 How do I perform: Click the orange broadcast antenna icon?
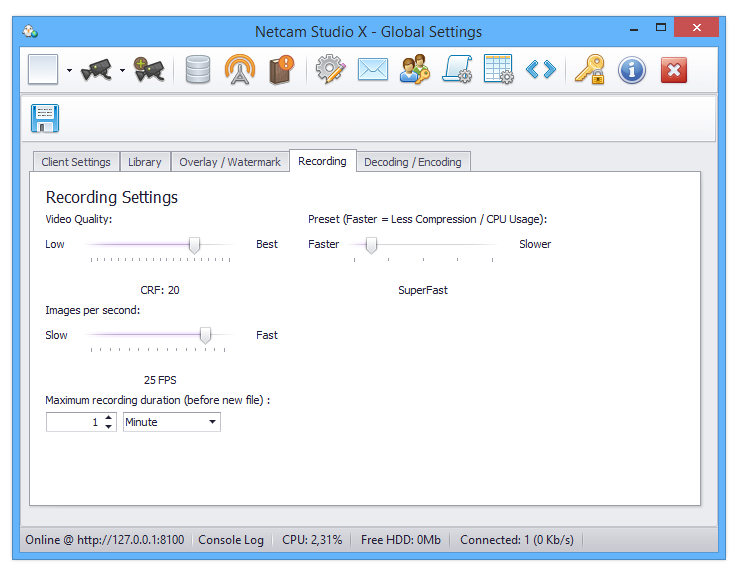[239, 70]
